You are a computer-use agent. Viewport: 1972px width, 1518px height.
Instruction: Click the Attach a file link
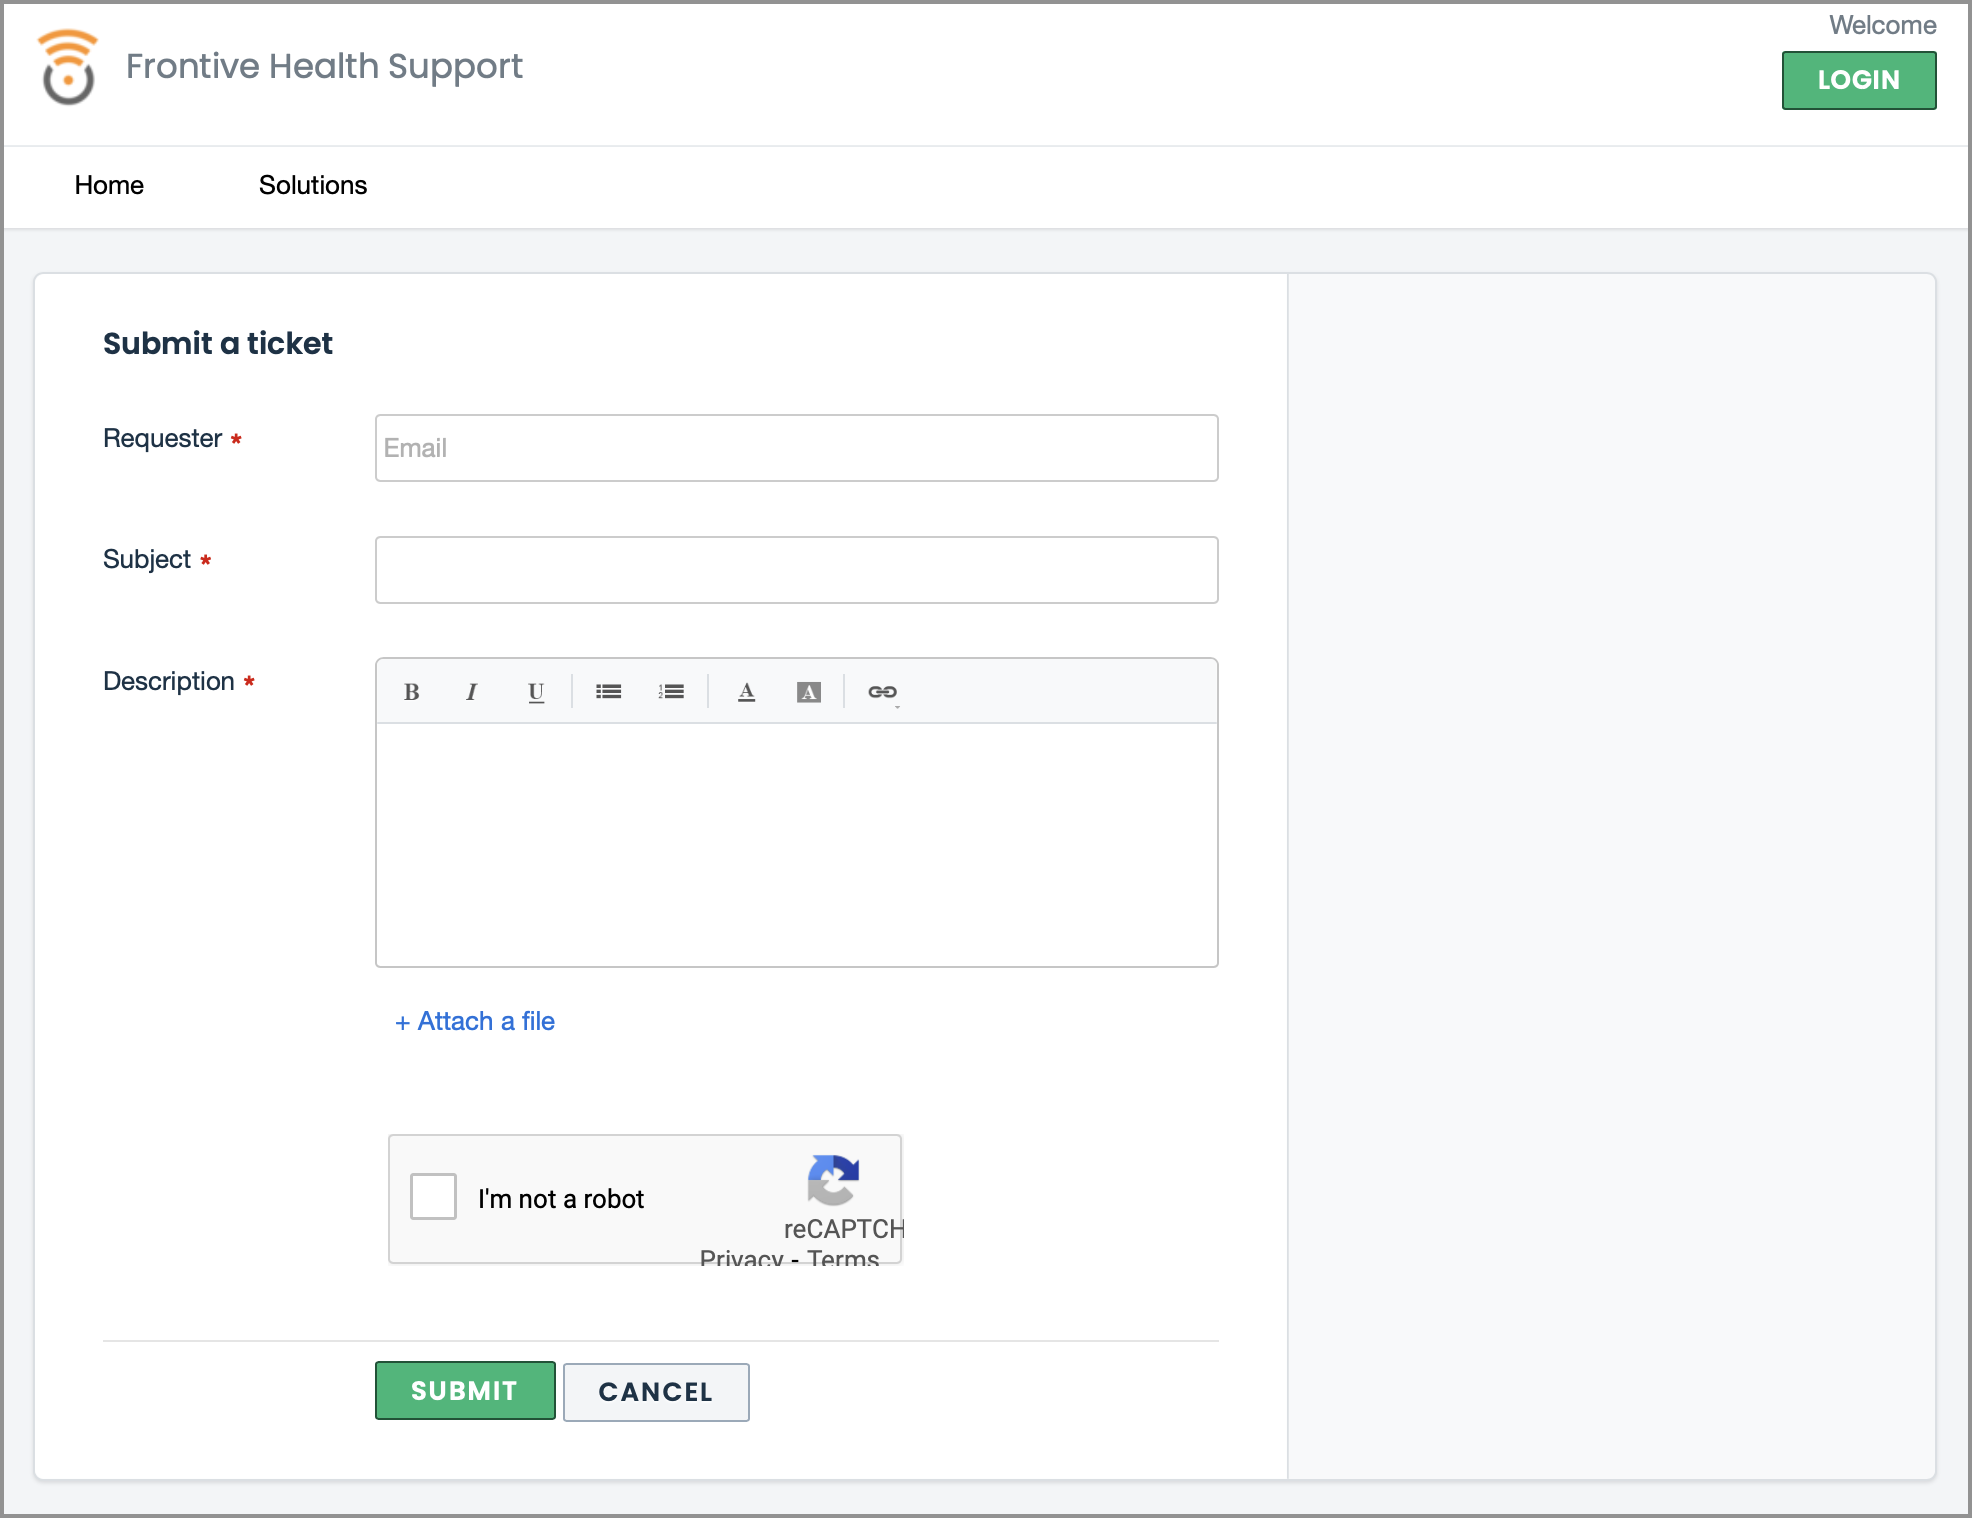[x=475, y=1021]
